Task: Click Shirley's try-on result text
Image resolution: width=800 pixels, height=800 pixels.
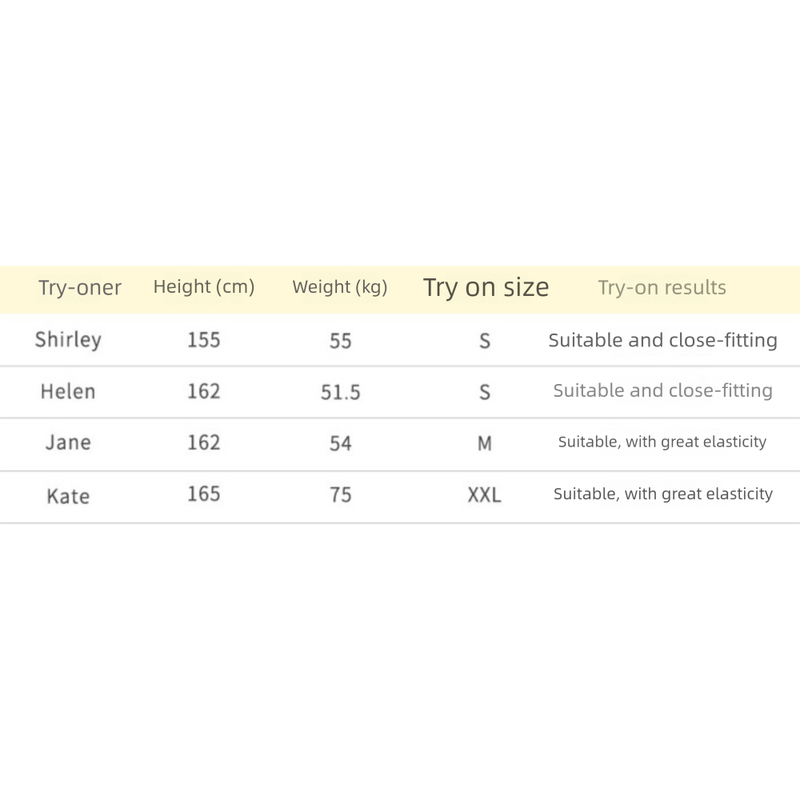Action: 663,340
